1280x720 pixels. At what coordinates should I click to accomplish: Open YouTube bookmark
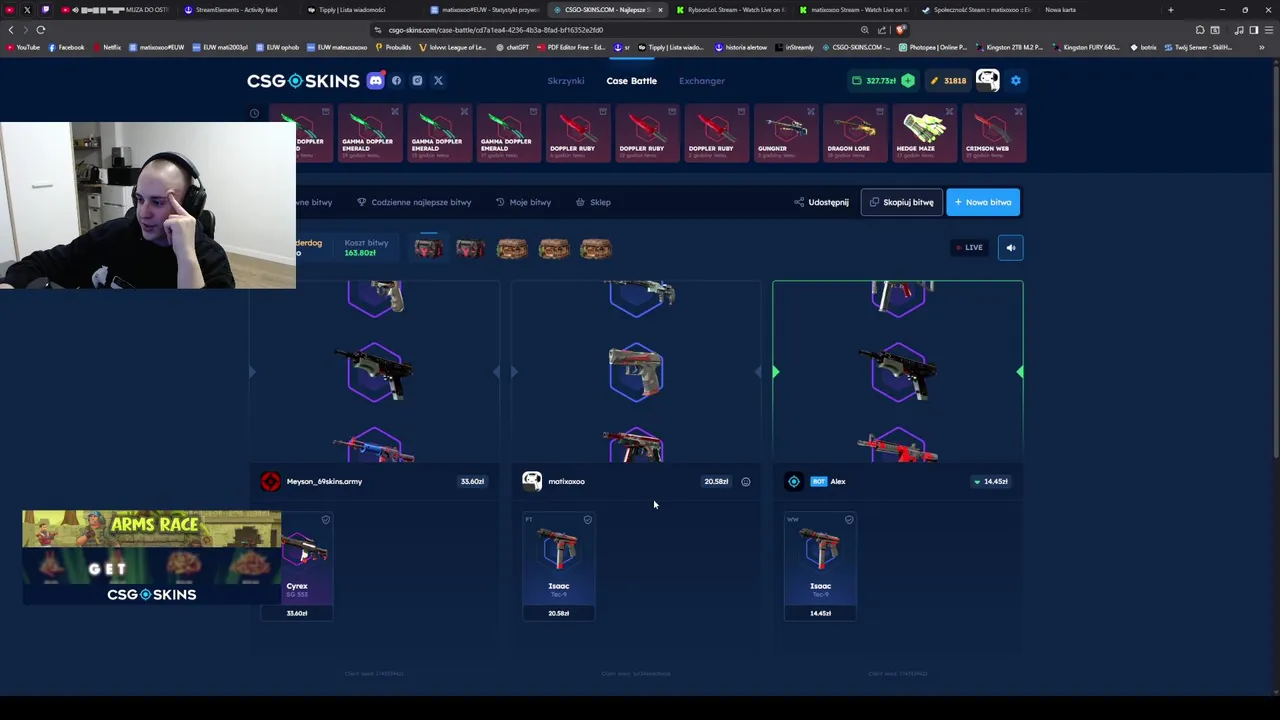point(24,47)
